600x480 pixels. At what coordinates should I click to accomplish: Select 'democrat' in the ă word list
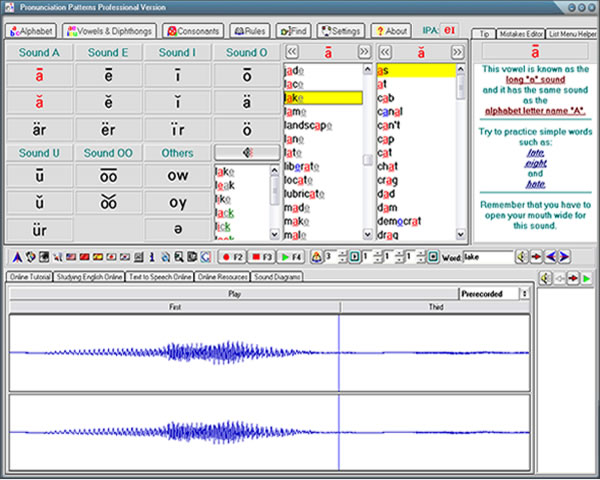coord(399,221)
